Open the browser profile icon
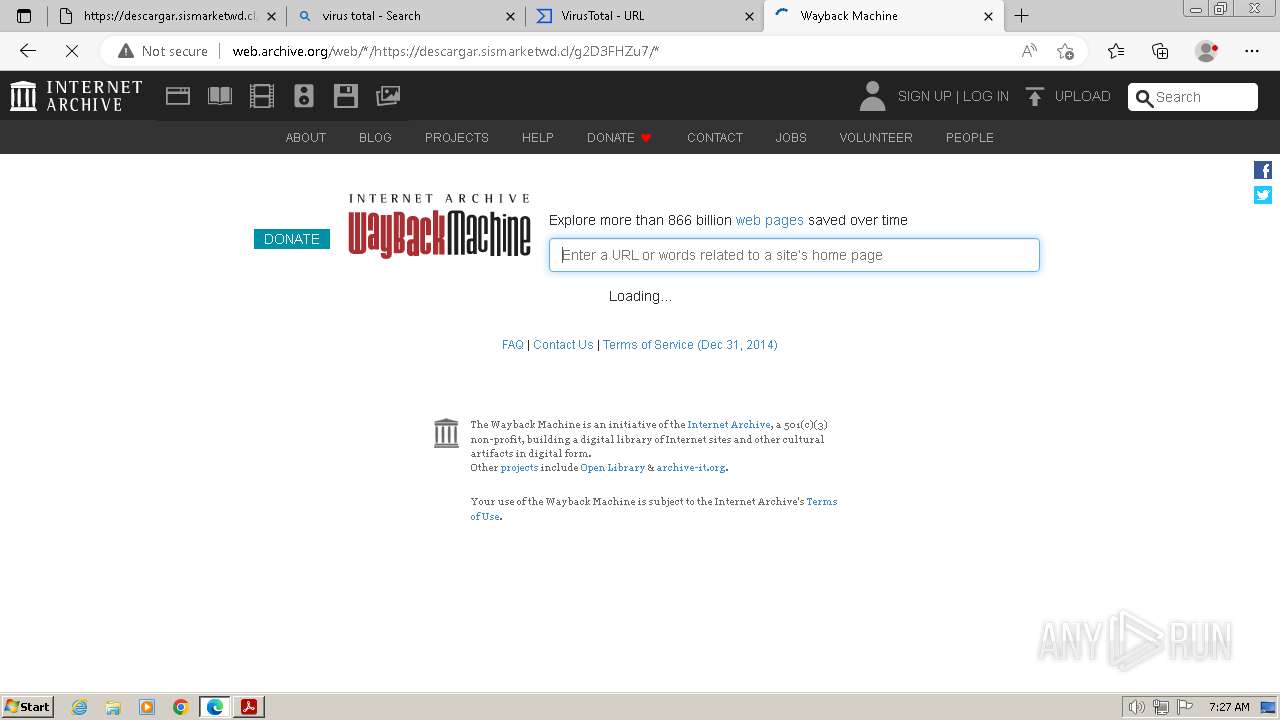This screenshot has height=720, width=1280. [x=1207, y=51]
